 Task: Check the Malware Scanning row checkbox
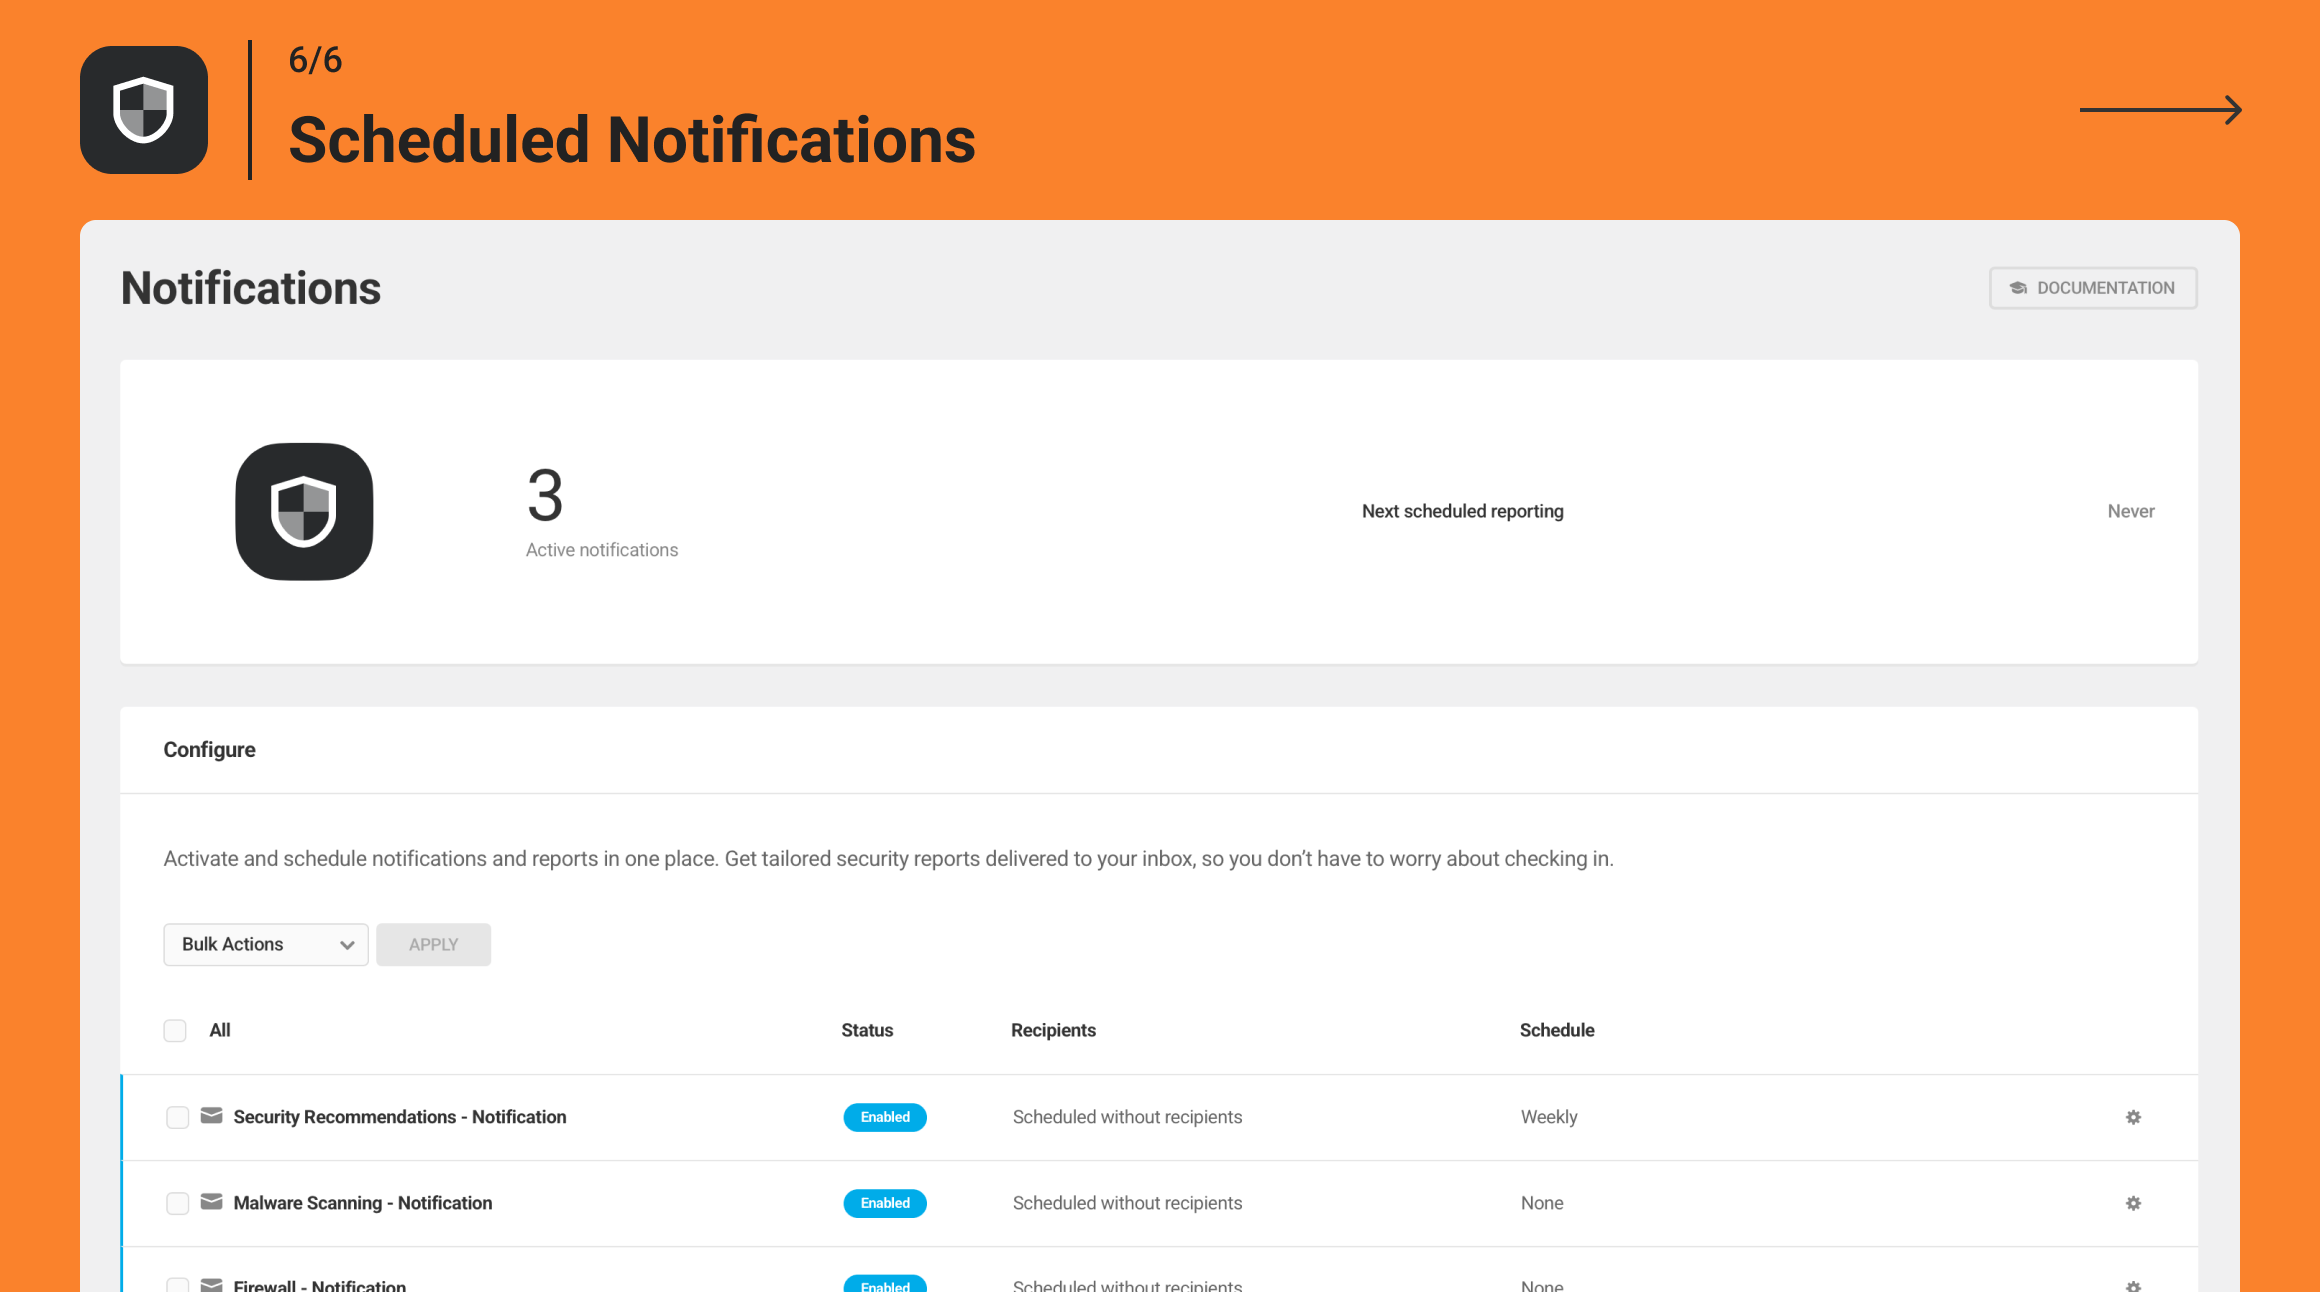coord(177,1203)
